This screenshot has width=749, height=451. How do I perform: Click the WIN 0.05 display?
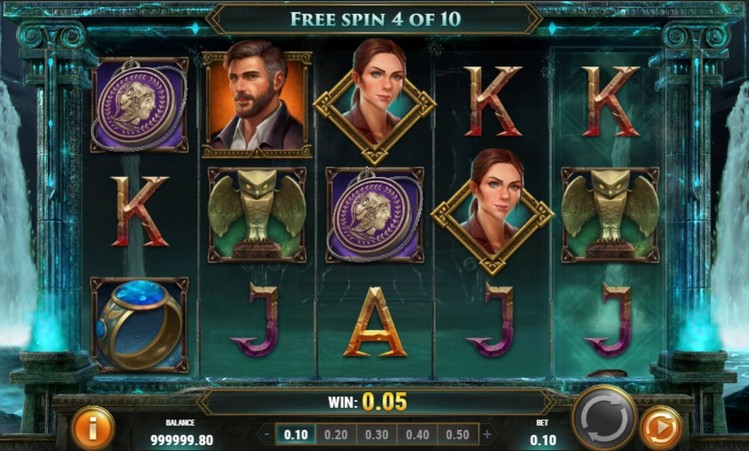367,402
